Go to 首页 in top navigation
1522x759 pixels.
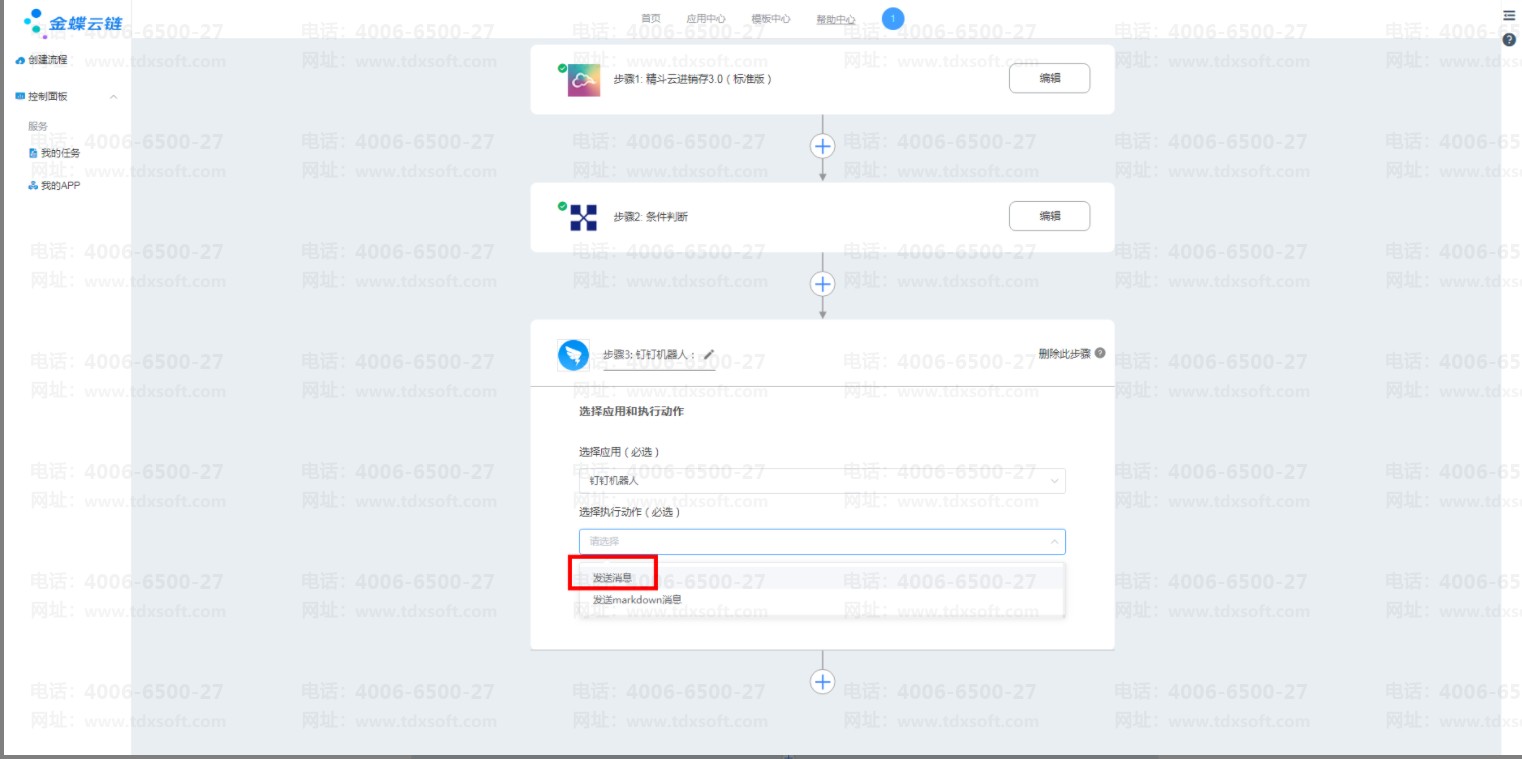point(651,19)
